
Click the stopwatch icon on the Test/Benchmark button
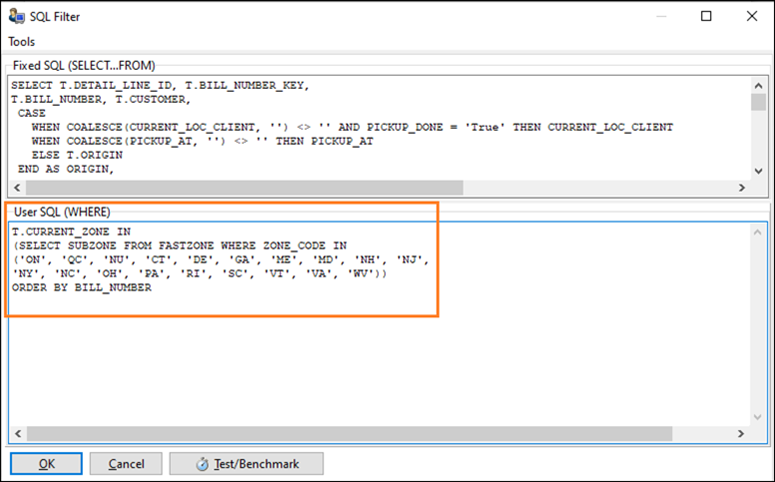(x=202, y=464)
